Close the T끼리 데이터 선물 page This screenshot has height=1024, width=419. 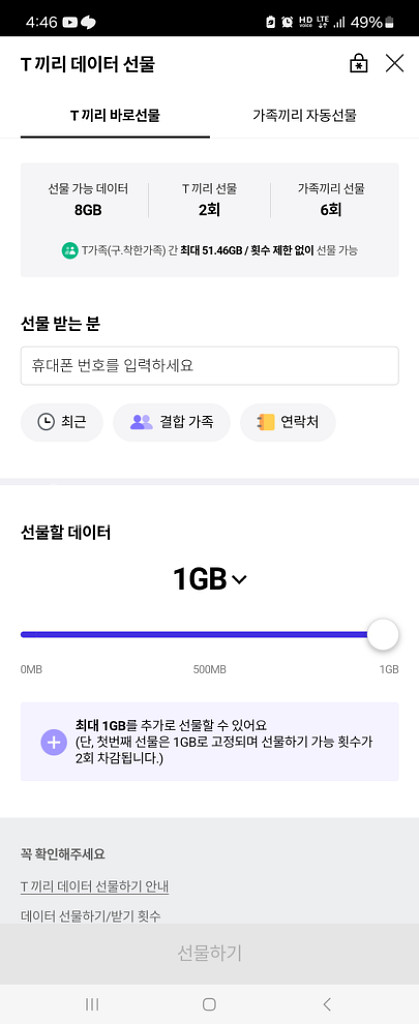[x=395, y=63]
